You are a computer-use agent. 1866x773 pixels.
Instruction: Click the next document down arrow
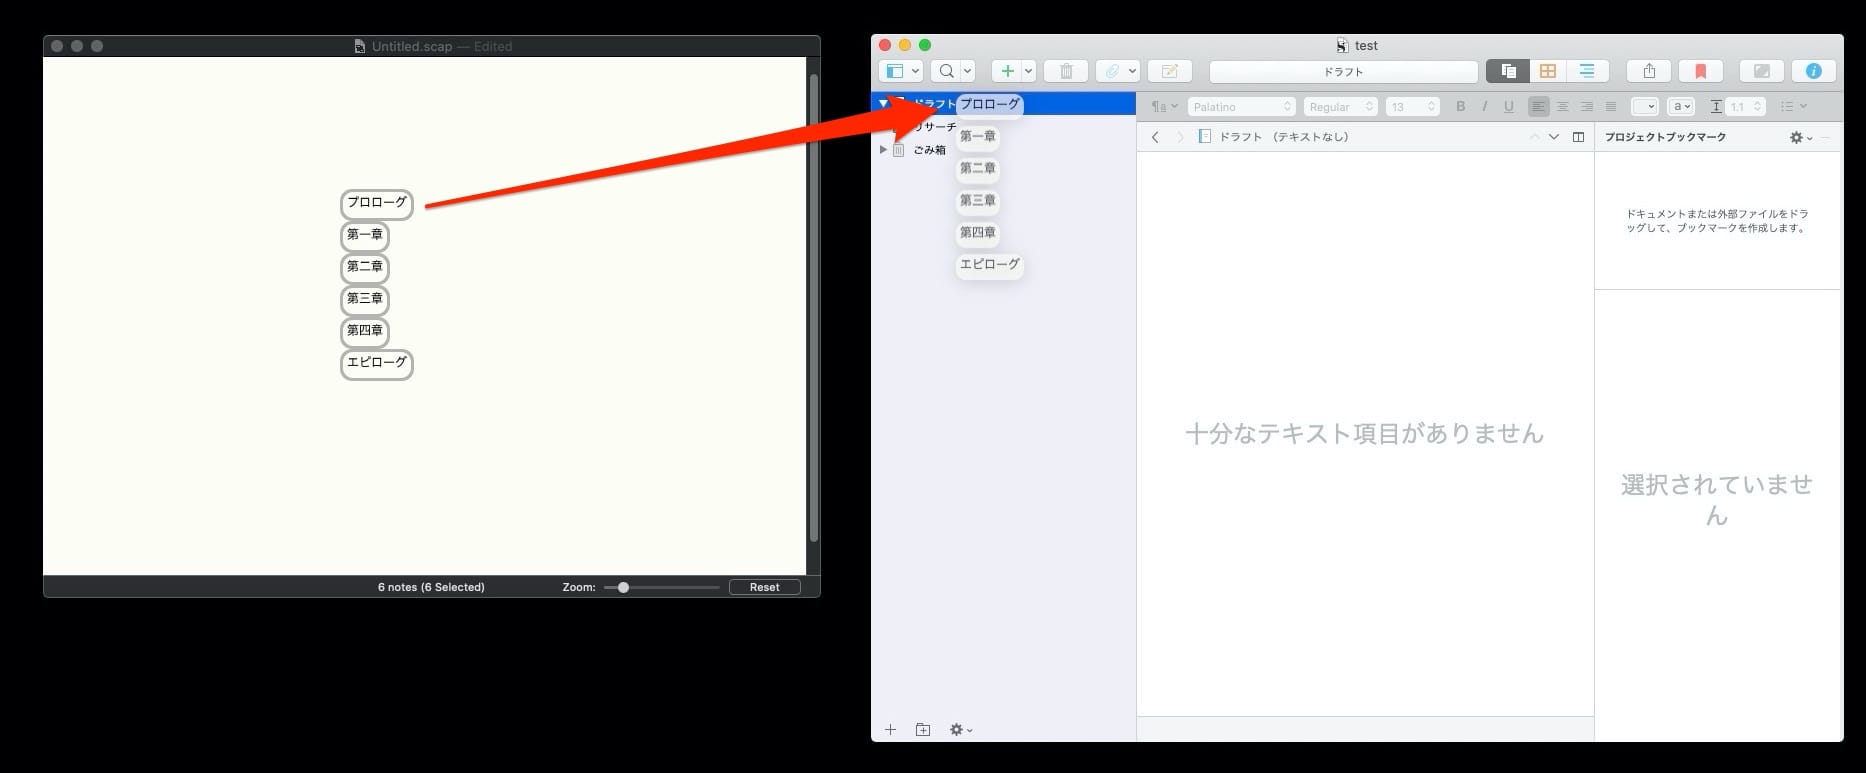pos(1554,137)
